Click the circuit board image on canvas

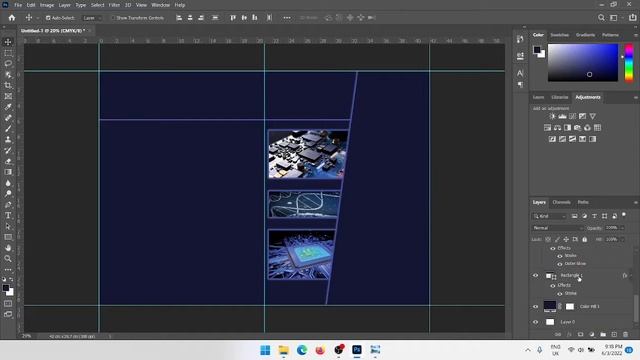click(x=307, y=154)
